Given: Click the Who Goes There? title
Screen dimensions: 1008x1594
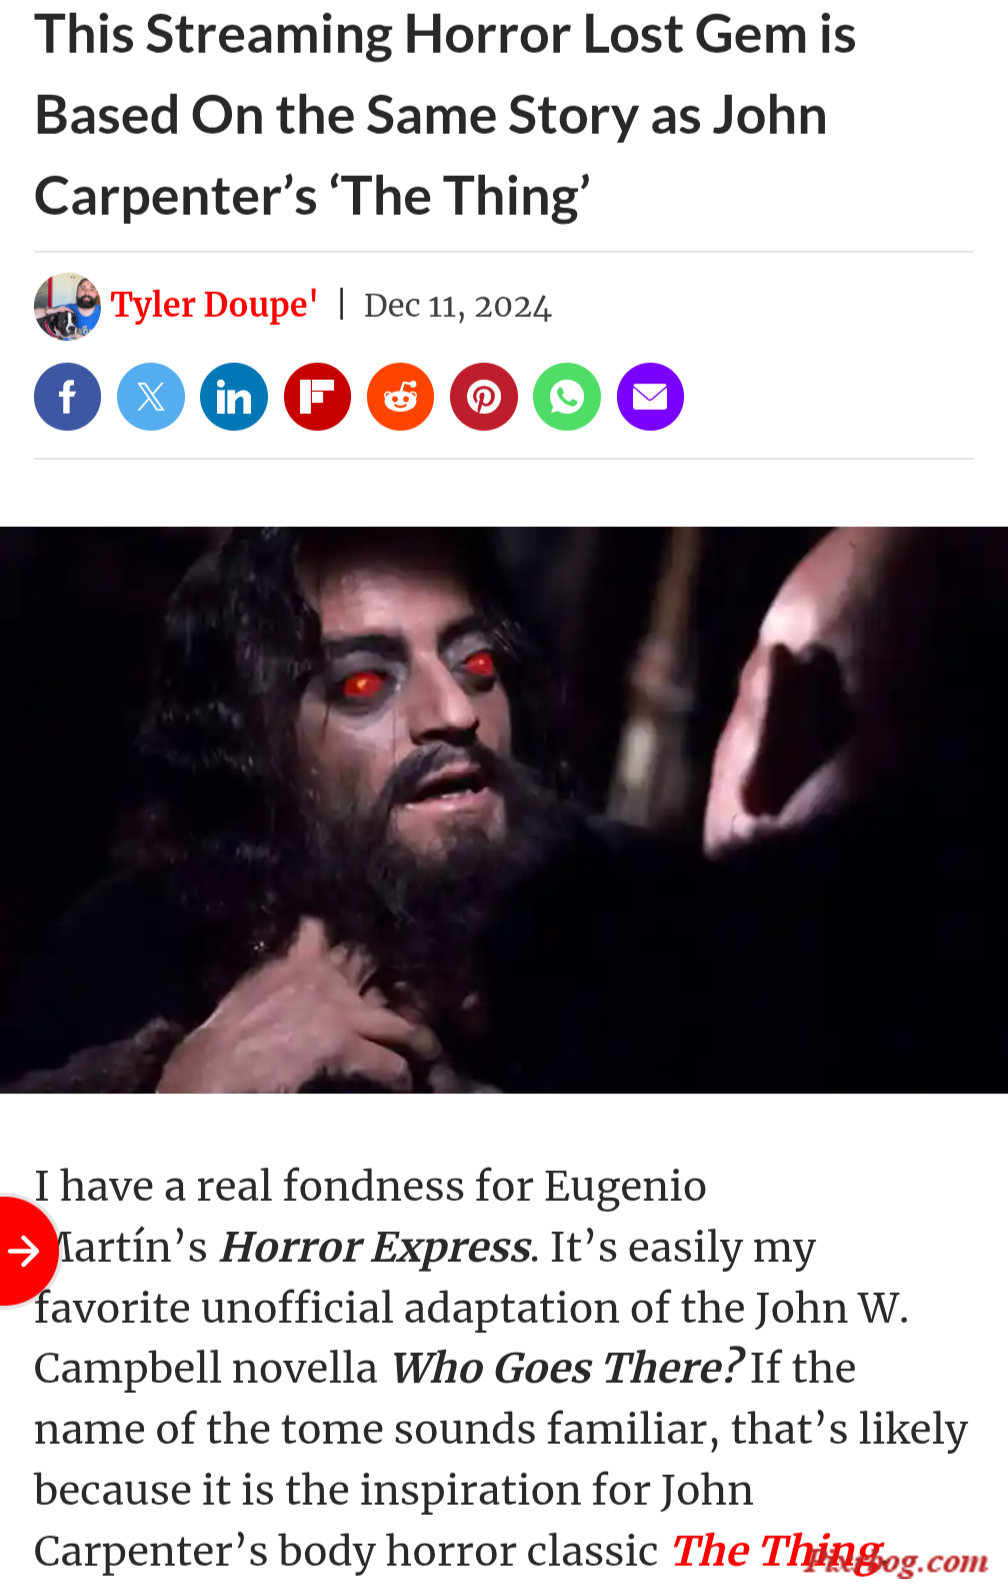Looking at the screenshot, I should tap(567, 1368).
